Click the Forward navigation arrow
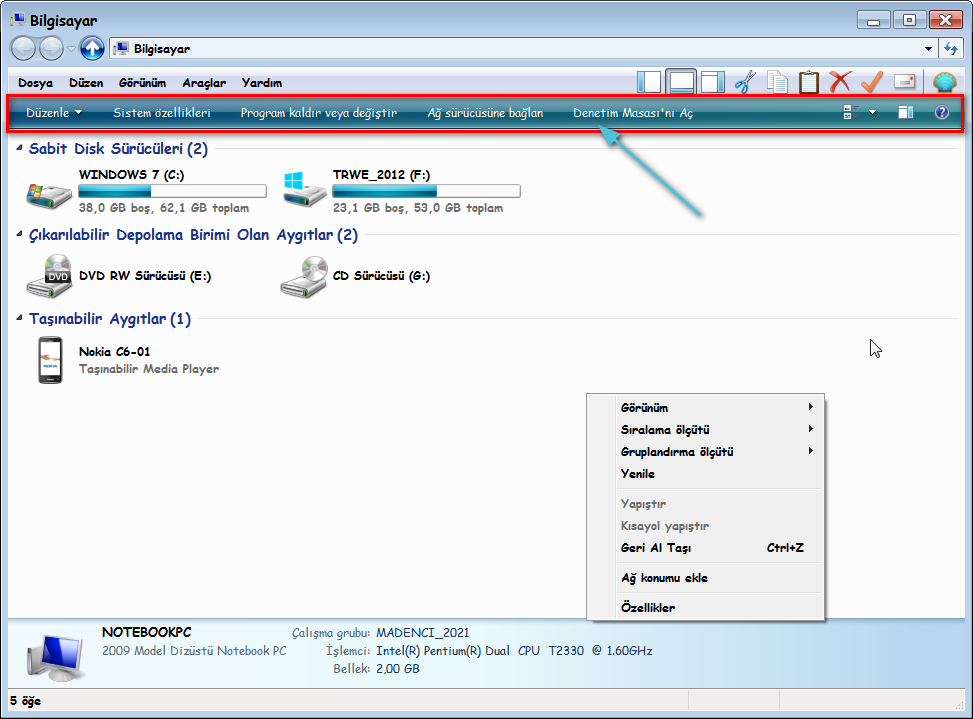 51,48
